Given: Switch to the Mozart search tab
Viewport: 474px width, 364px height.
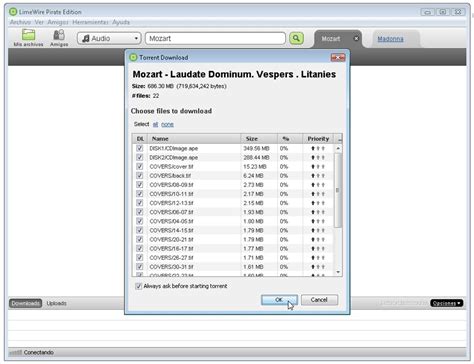Looking at the screenshot, I should [331, 39].
